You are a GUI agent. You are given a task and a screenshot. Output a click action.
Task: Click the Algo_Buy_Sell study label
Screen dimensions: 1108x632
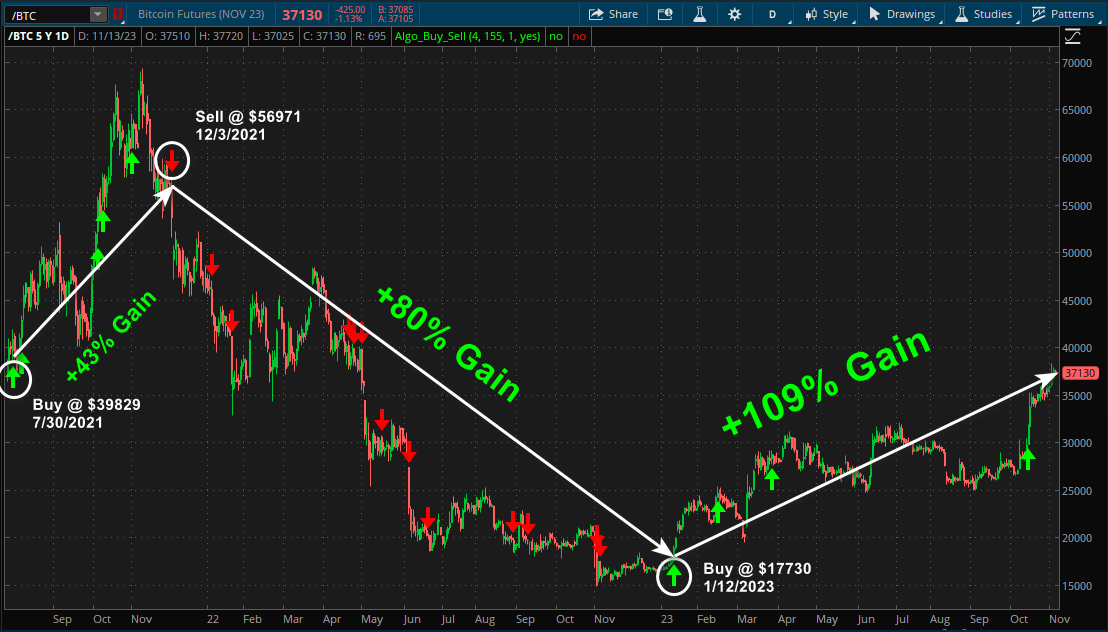[x=468, y=34]
